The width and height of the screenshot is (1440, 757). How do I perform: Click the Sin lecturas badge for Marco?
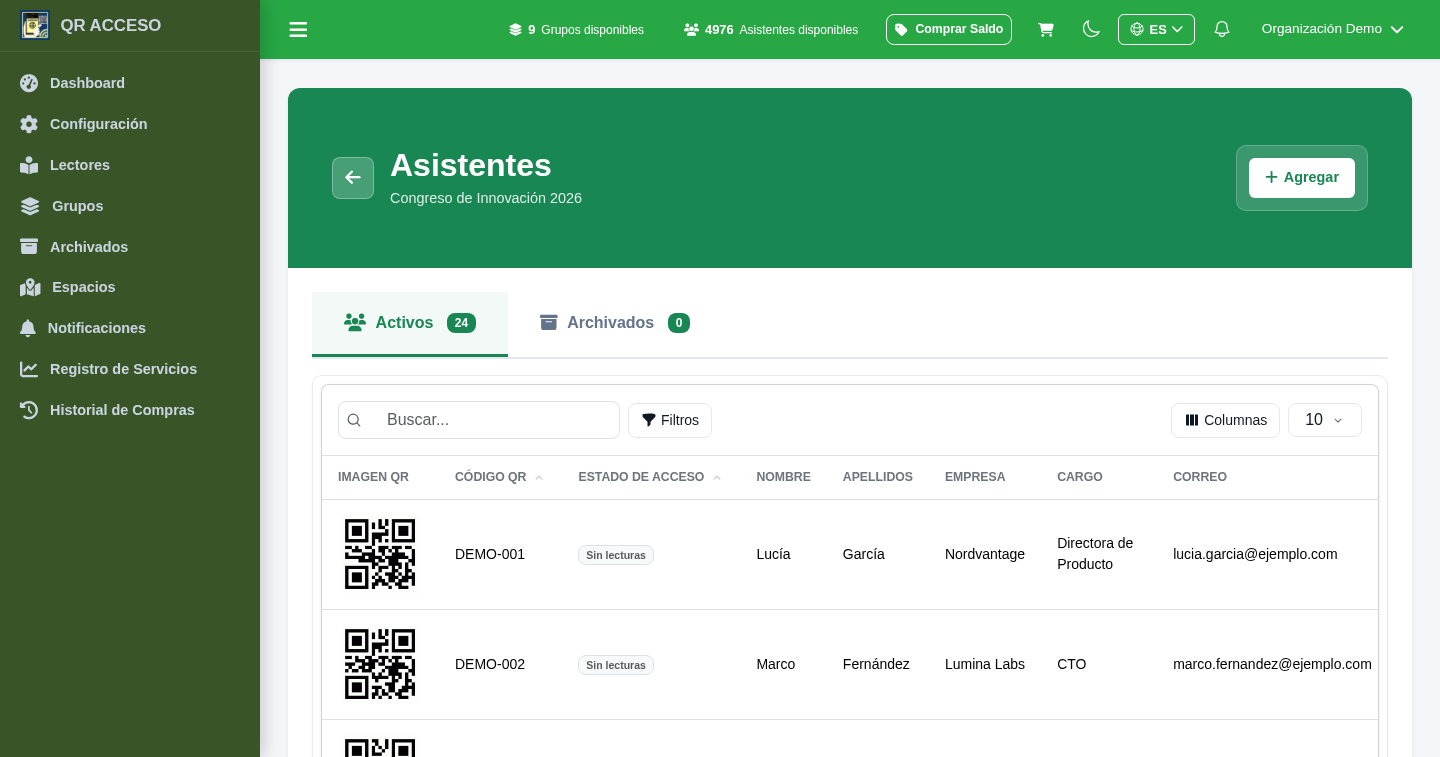[616, 665]
